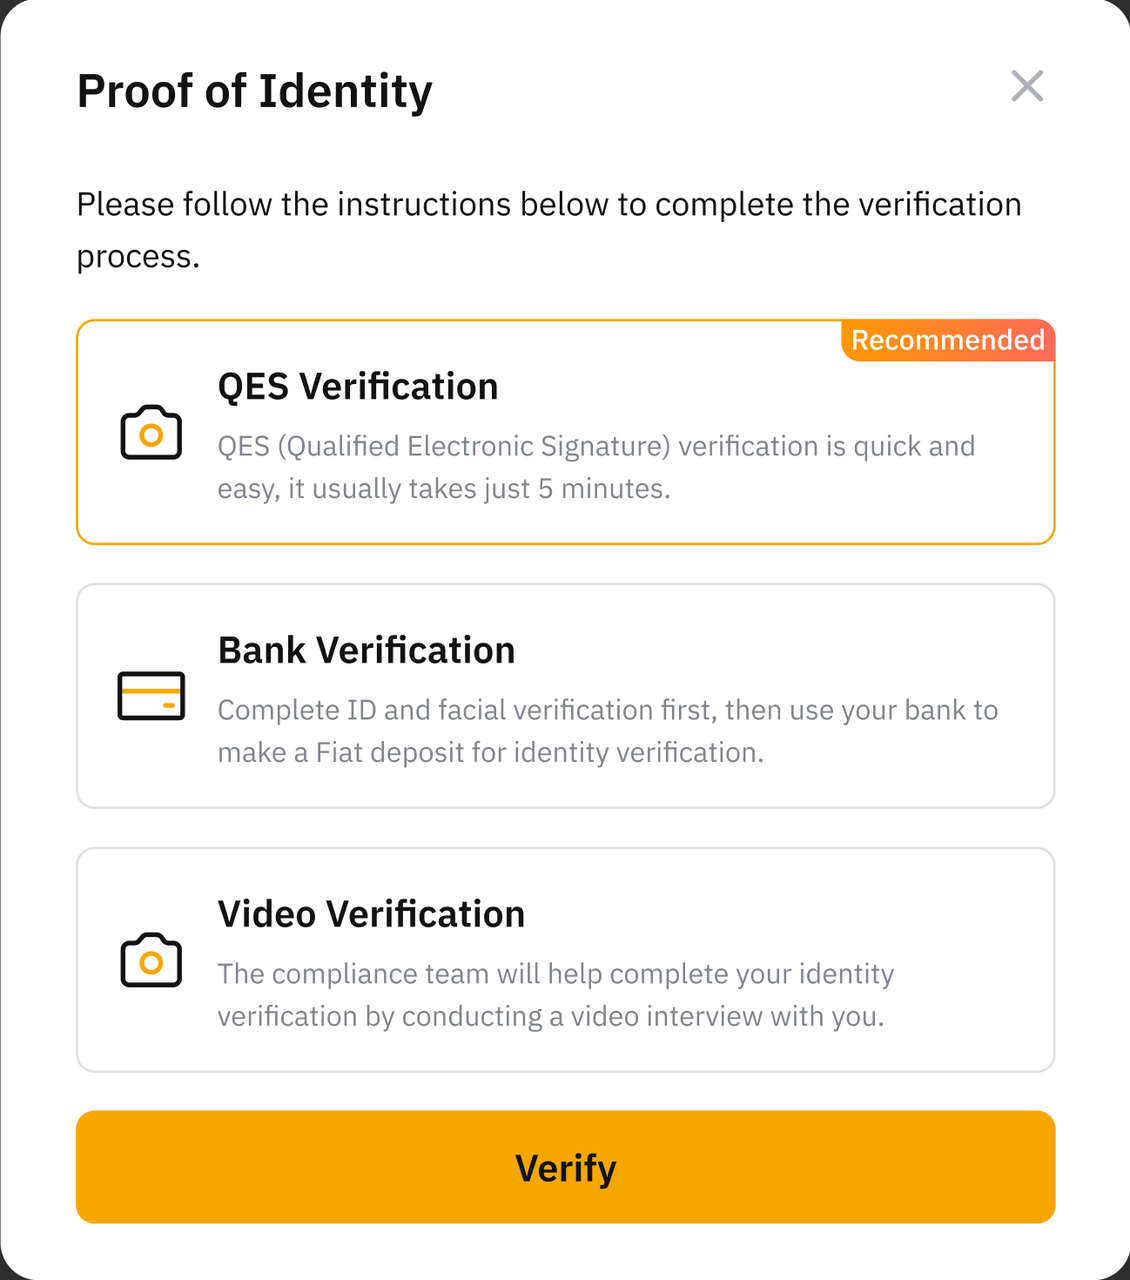Click the Video Verification camera icon
Viewport: 1130px width, 1280px height.
click(x=151, y=961)
